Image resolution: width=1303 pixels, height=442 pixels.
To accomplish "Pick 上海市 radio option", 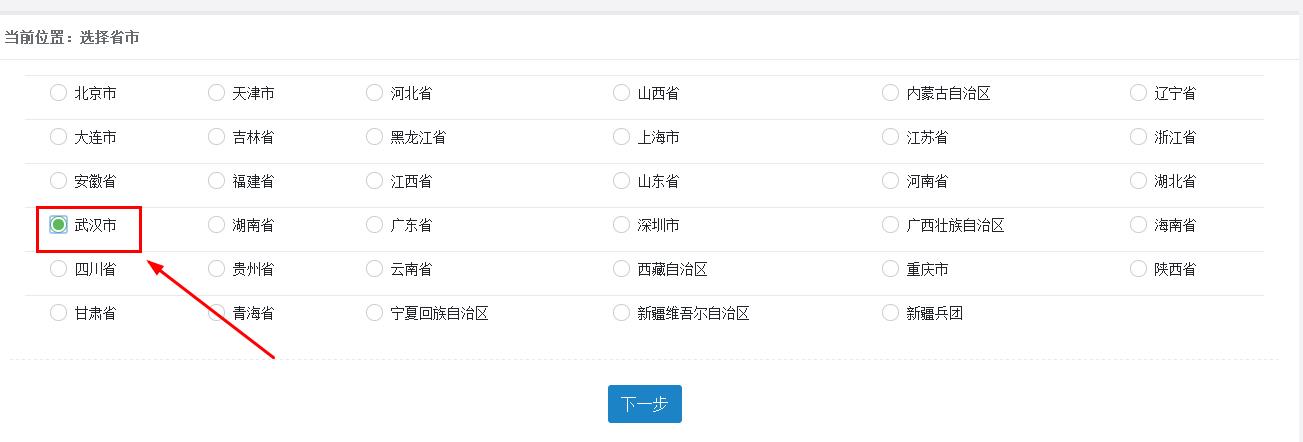I will [622, 137].
